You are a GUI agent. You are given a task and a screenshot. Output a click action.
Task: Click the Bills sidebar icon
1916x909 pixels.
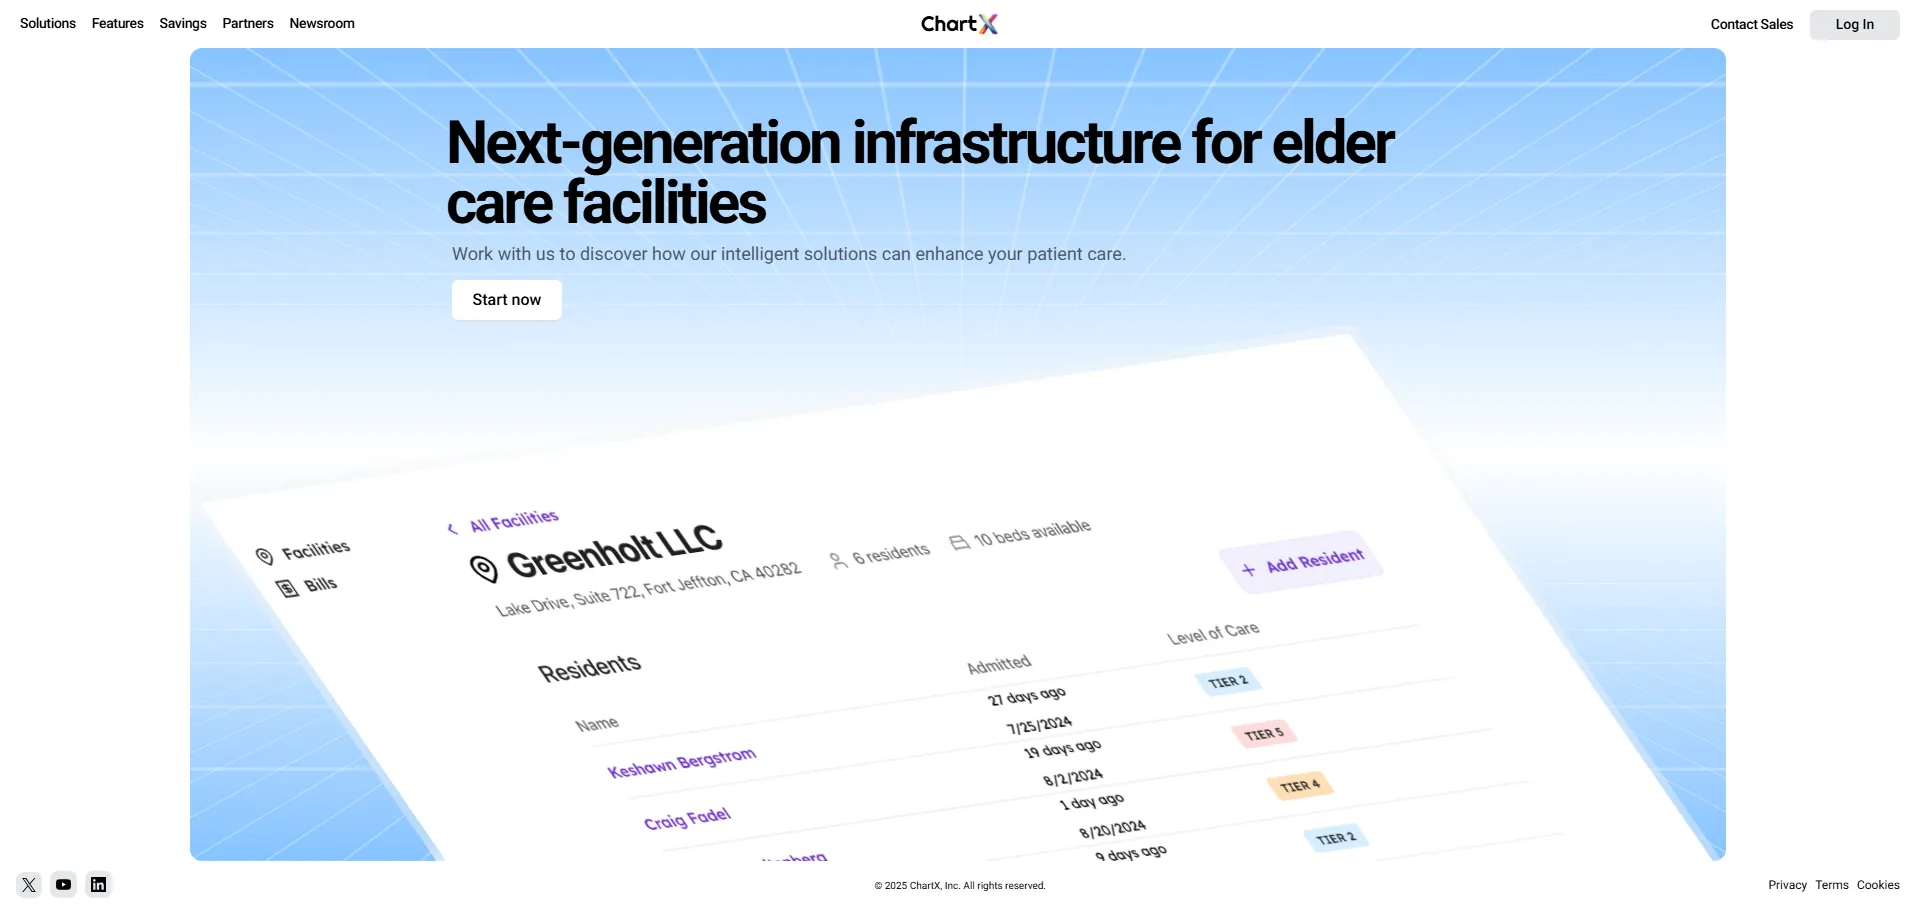288,588
